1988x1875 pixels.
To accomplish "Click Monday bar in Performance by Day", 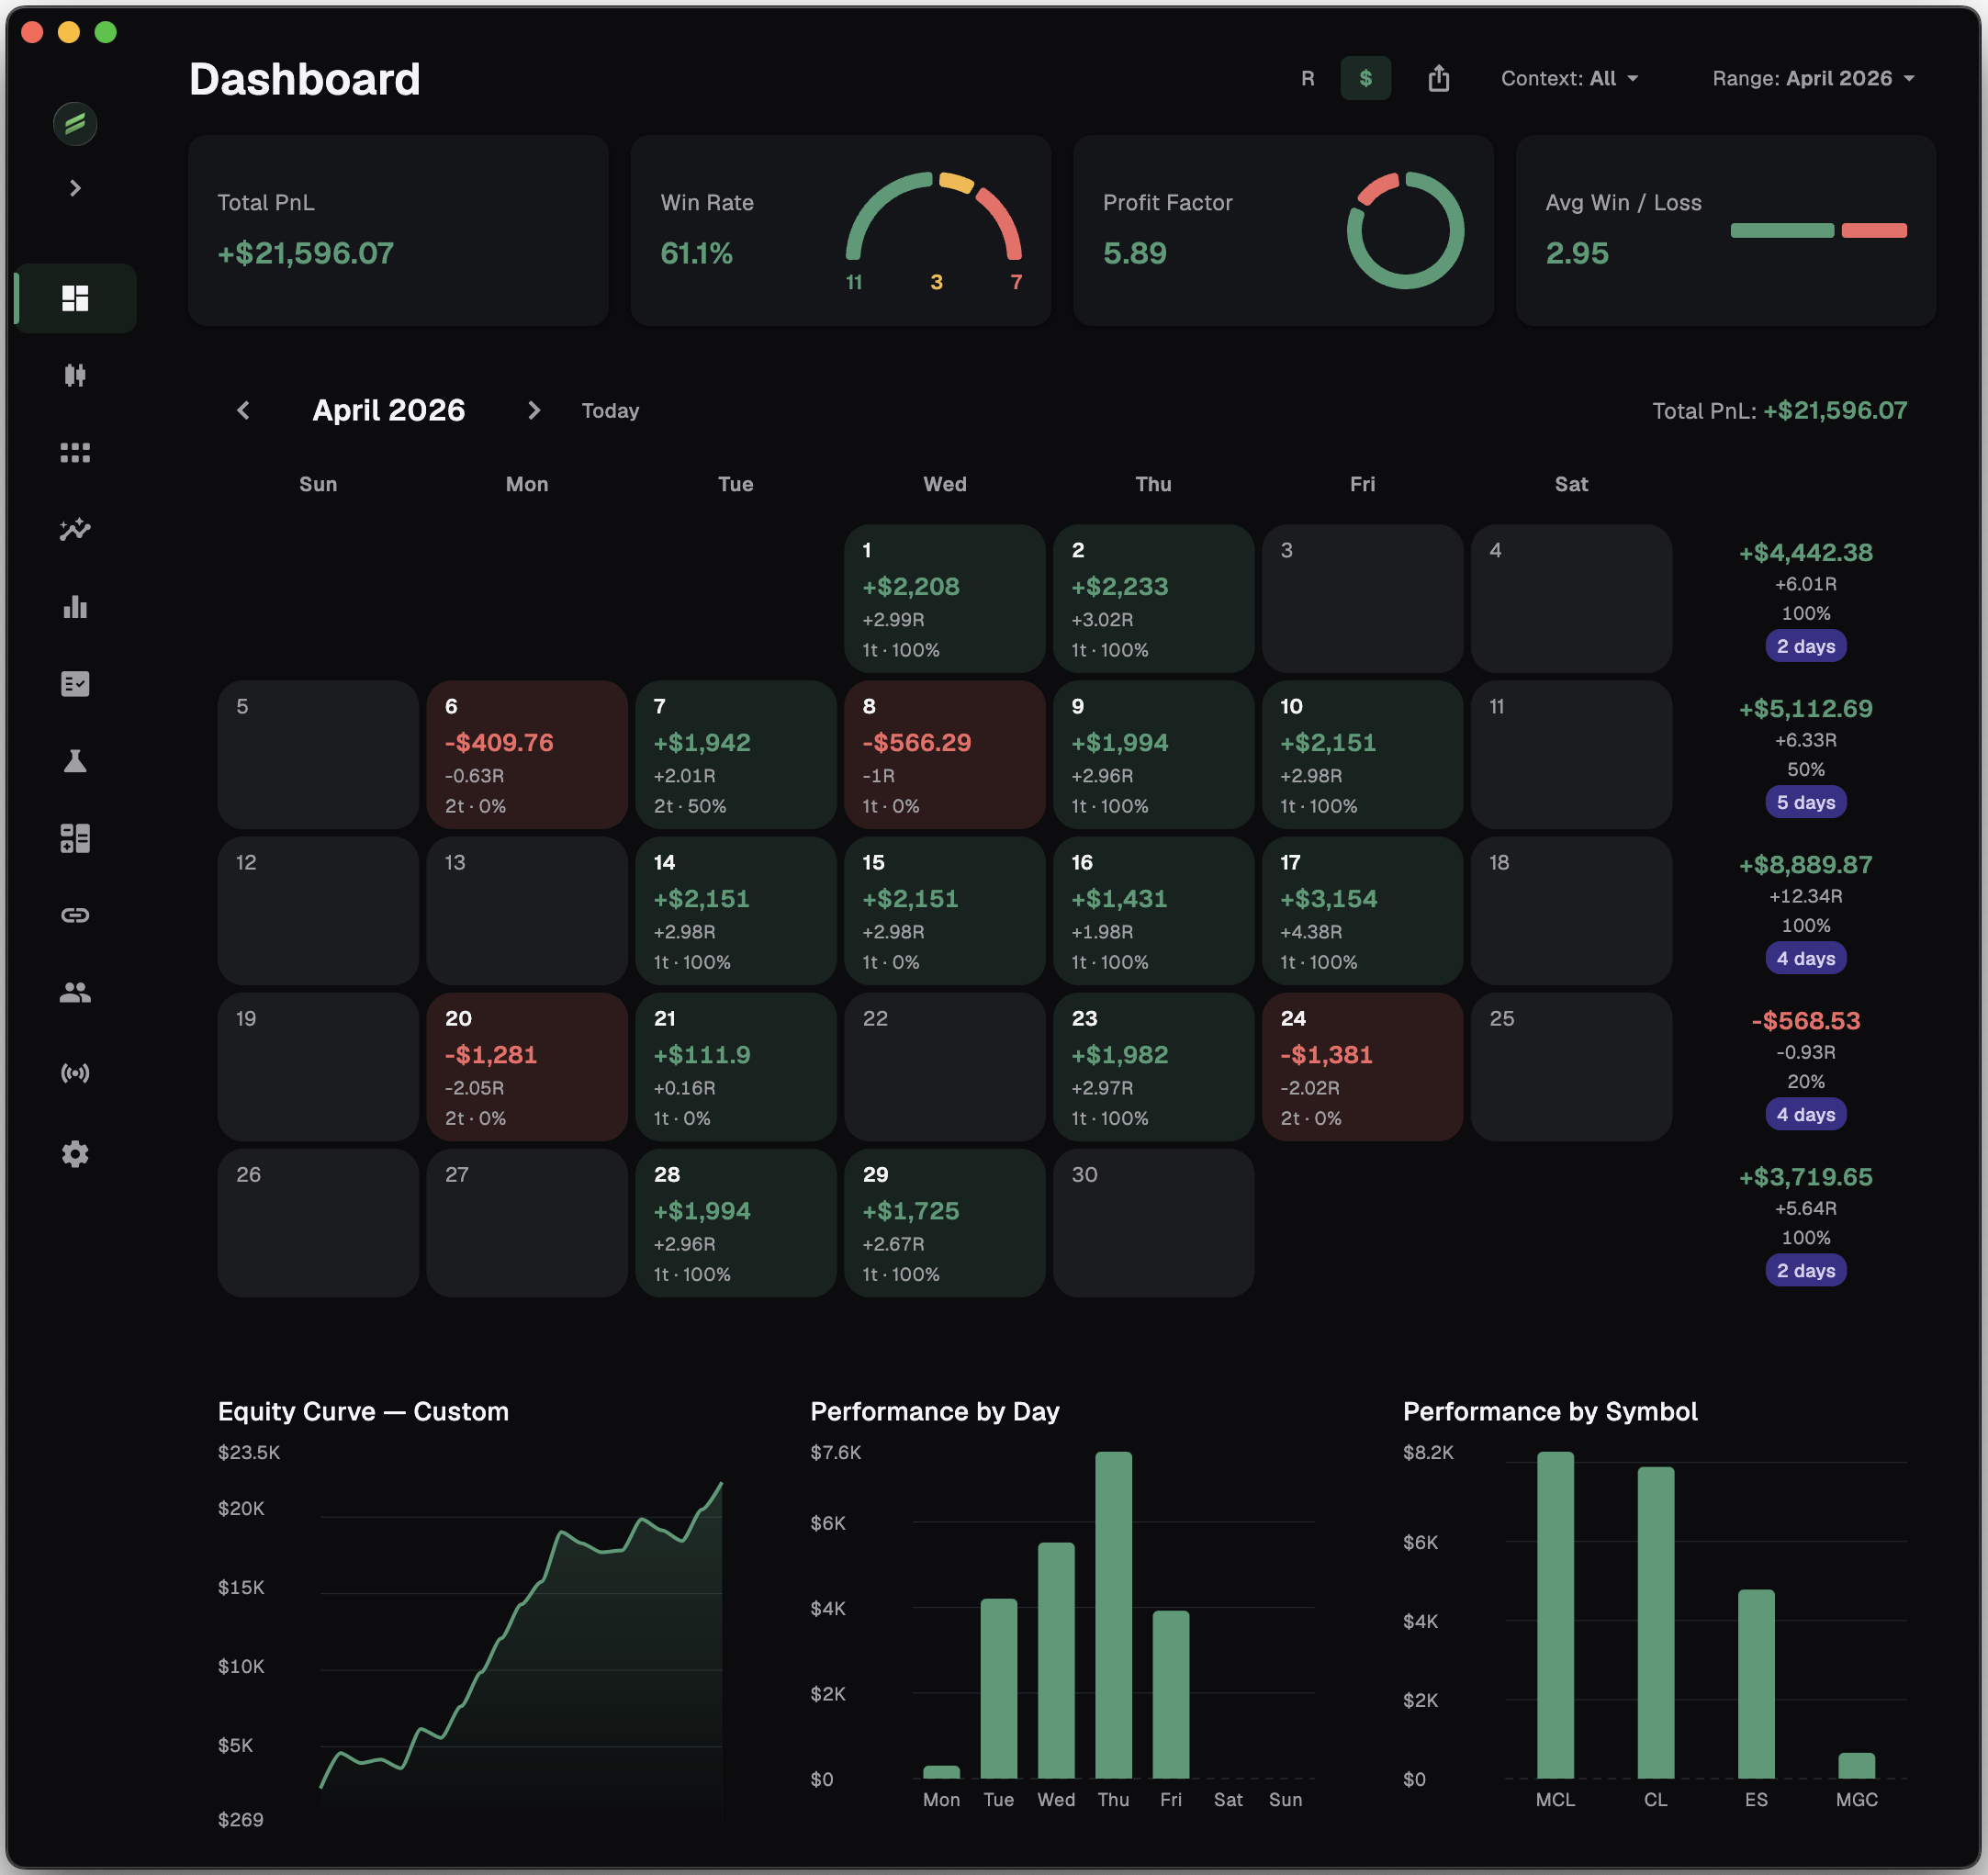I will (x=941, y=1771).
